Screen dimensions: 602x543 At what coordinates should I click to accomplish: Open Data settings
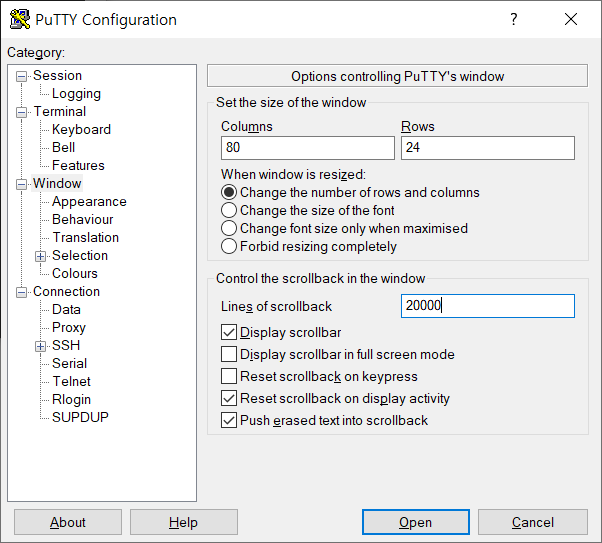(x=66, y=310)
